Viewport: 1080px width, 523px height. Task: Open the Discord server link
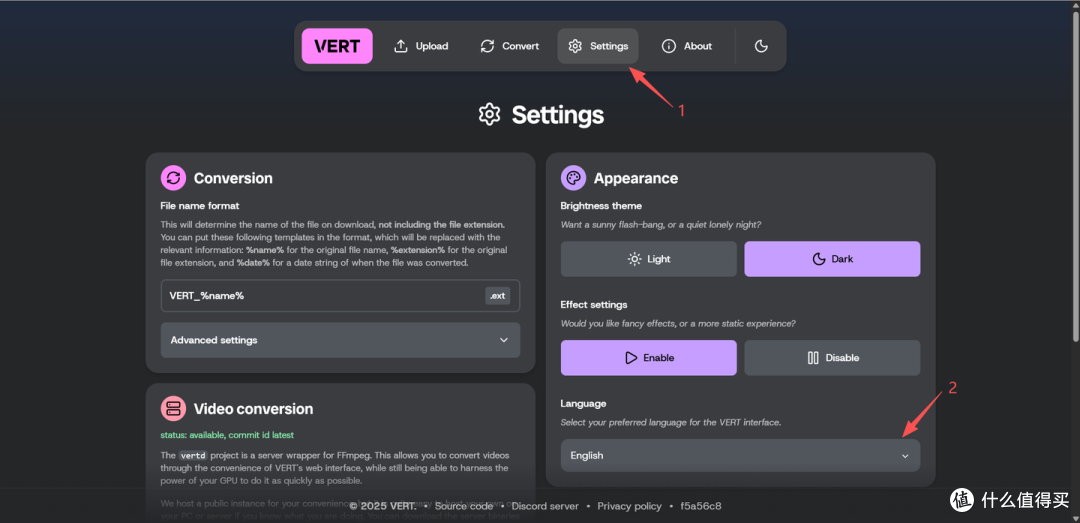pos(545,506)
